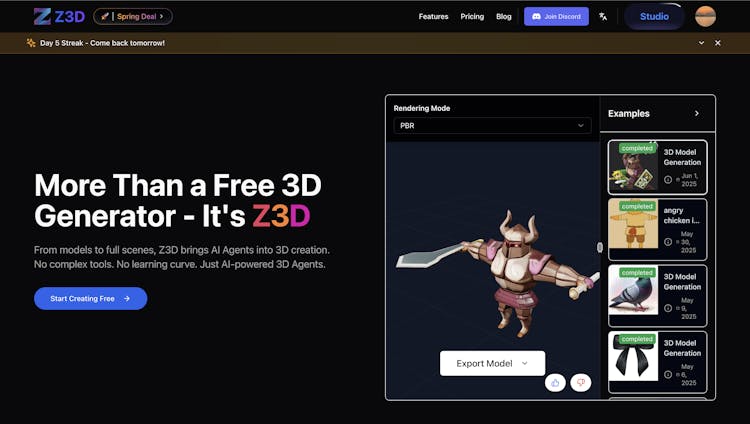Click the Examples heading text
The width and height of the screenshot is (750, 424).
click(629, 113)
